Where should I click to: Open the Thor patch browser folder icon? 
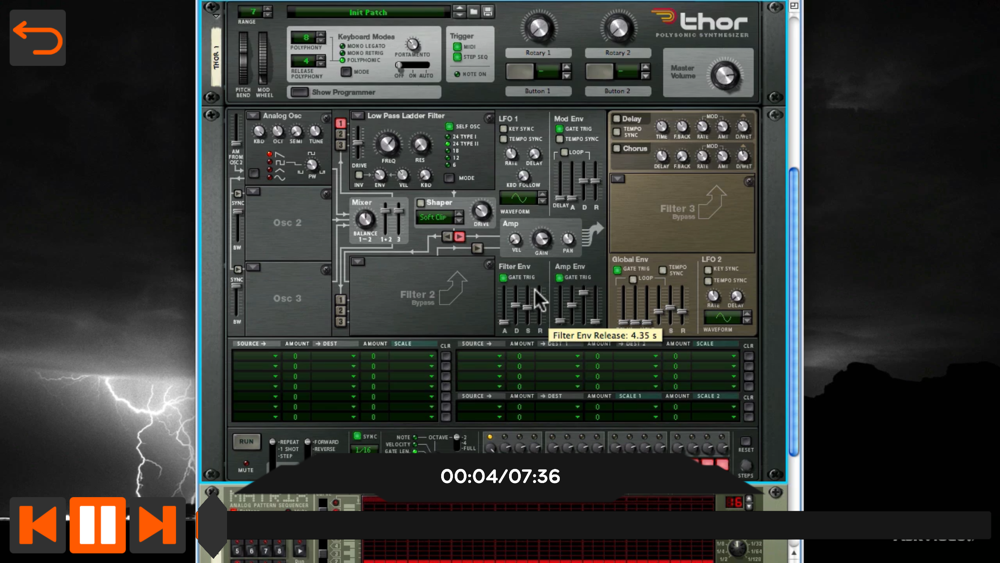click(474, 11)
